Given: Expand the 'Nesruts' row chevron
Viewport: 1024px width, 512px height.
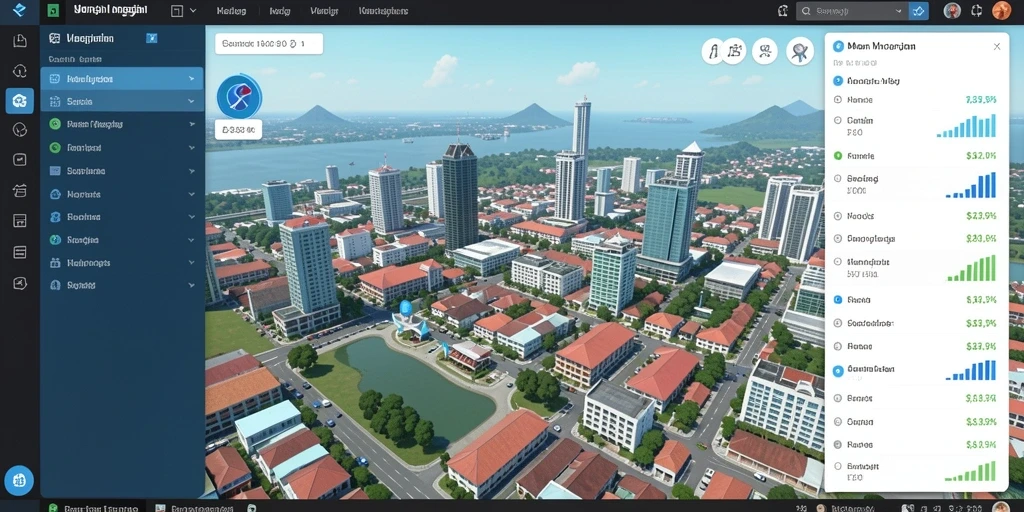Looking at the screenshot, I should (x=191, y=194).
